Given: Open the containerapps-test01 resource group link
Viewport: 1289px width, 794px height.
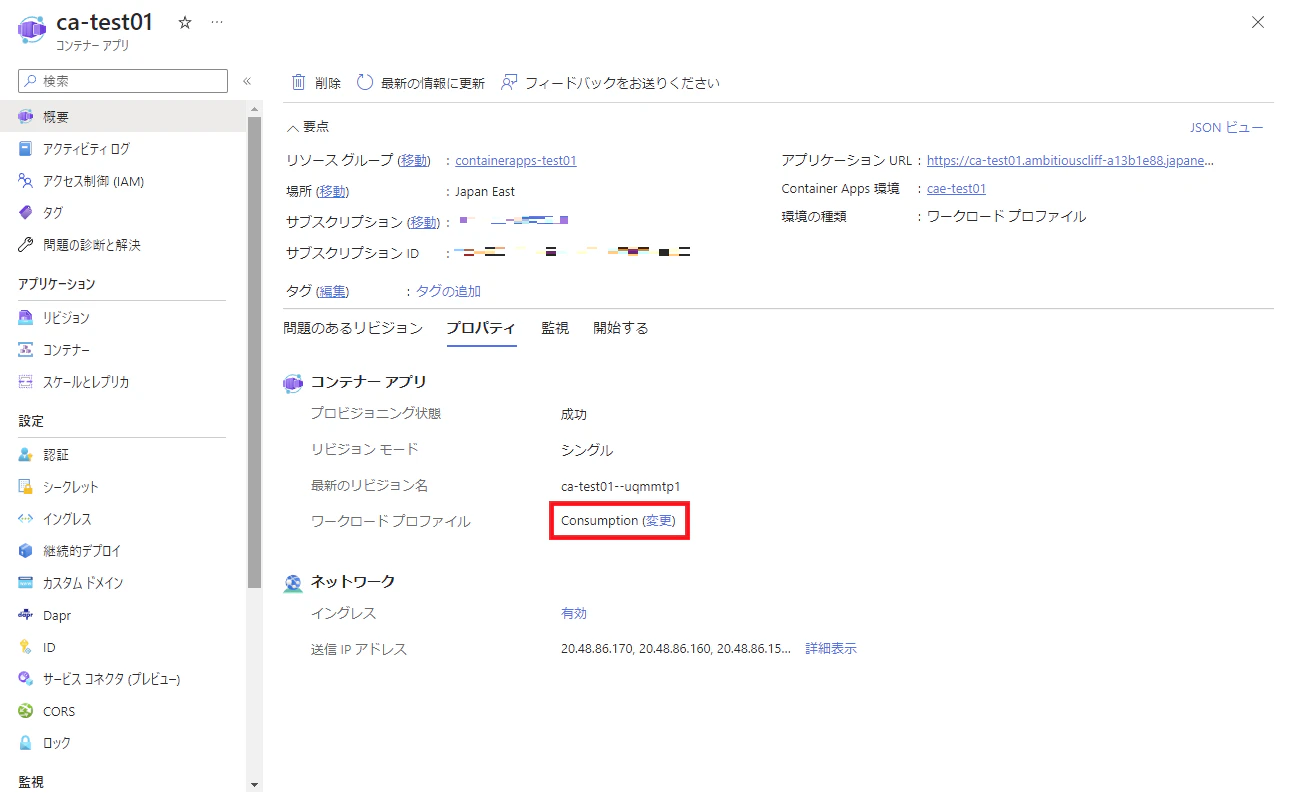Looking at the screenshot, I should coord(516,160).
